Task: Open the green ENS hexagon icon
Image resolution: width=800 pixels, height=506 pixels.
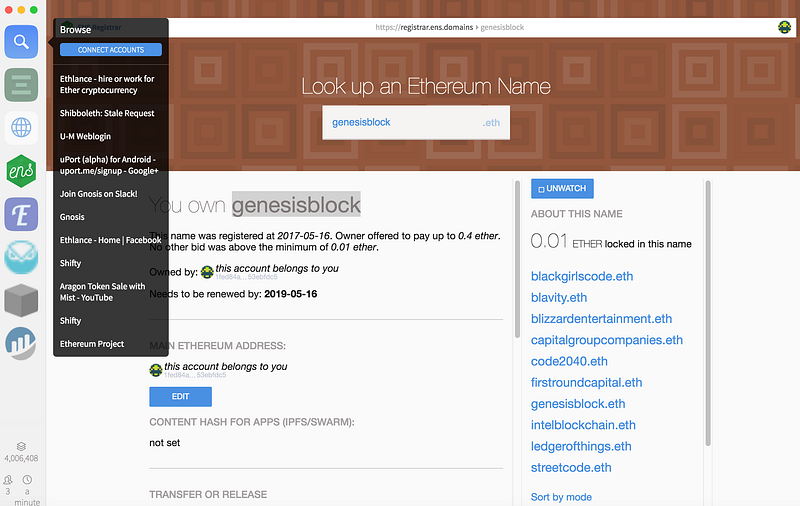Action: coord(21,171)
